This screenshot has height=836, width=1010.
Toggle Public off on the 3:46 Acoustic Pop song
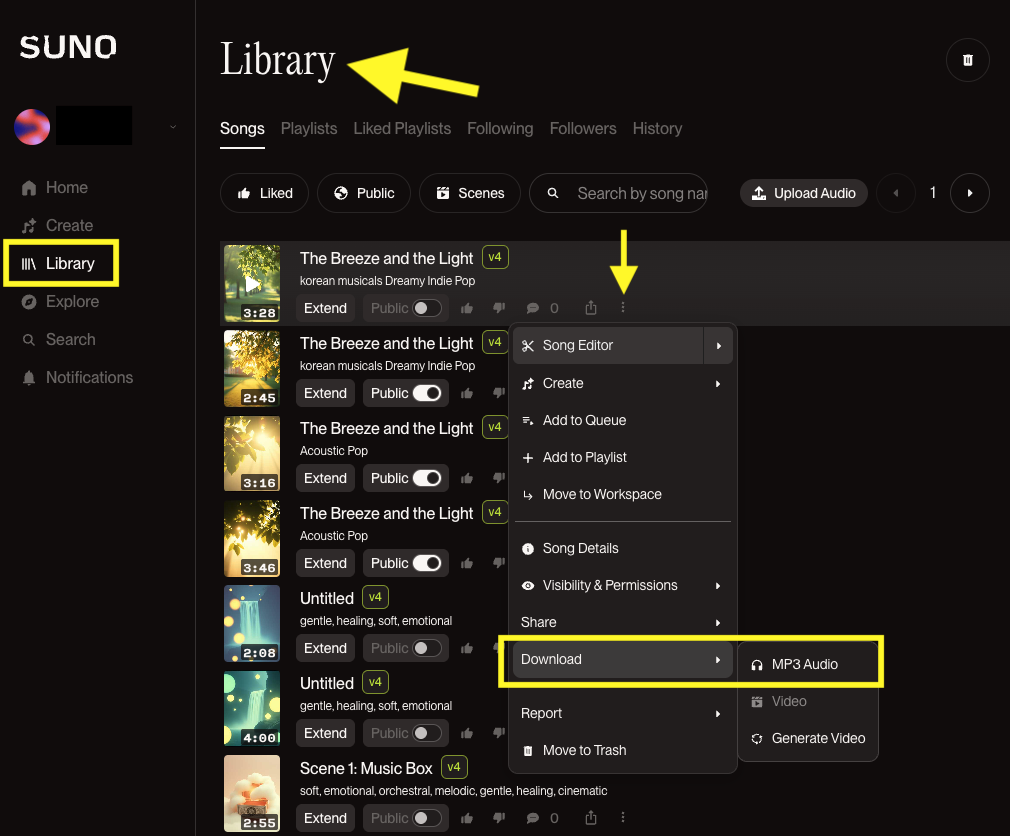pyautogui.click(x=427, y=563)
